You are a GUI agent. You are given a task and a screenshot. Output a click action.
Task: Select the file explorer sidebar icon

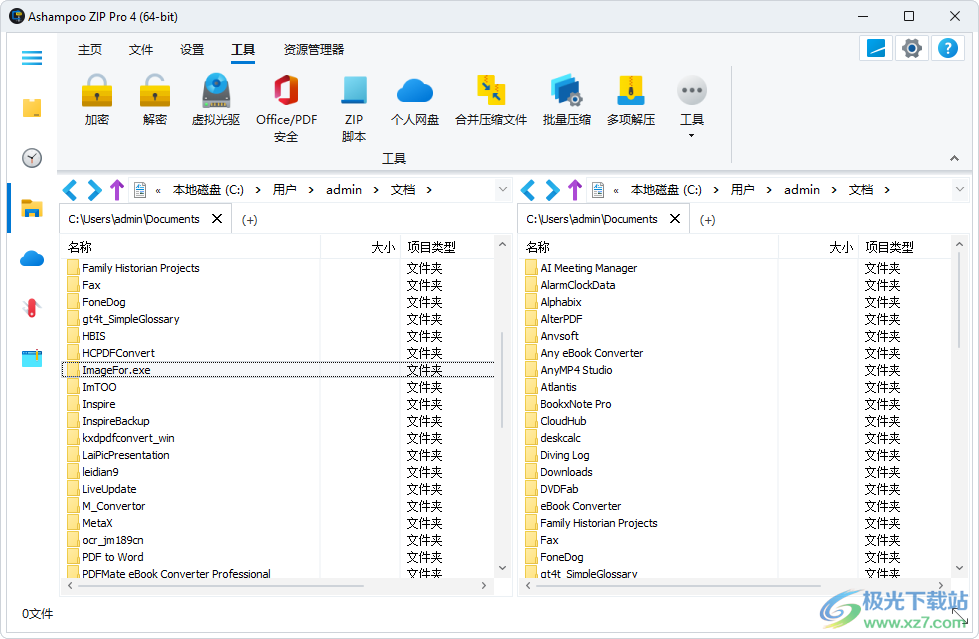click(x=32, y=208)
